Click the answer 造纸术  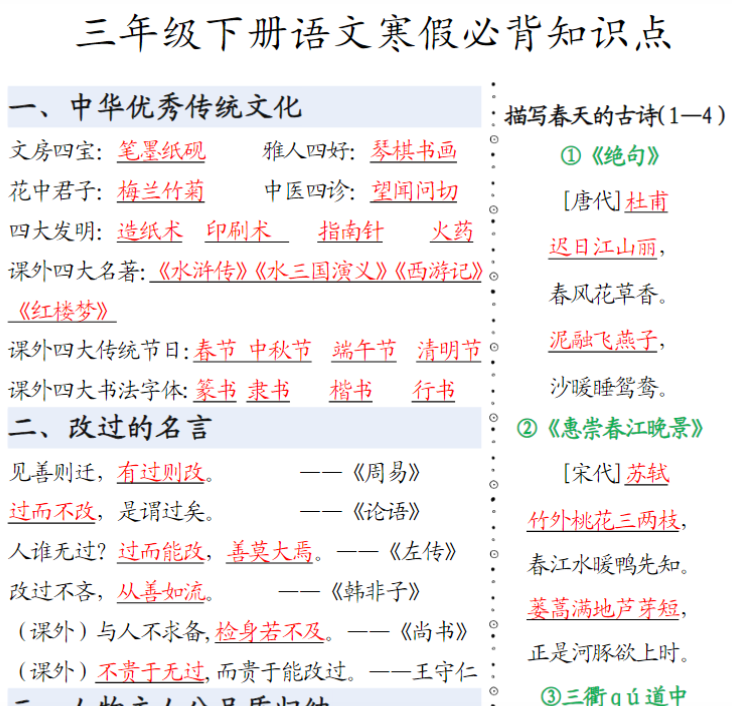150,231
